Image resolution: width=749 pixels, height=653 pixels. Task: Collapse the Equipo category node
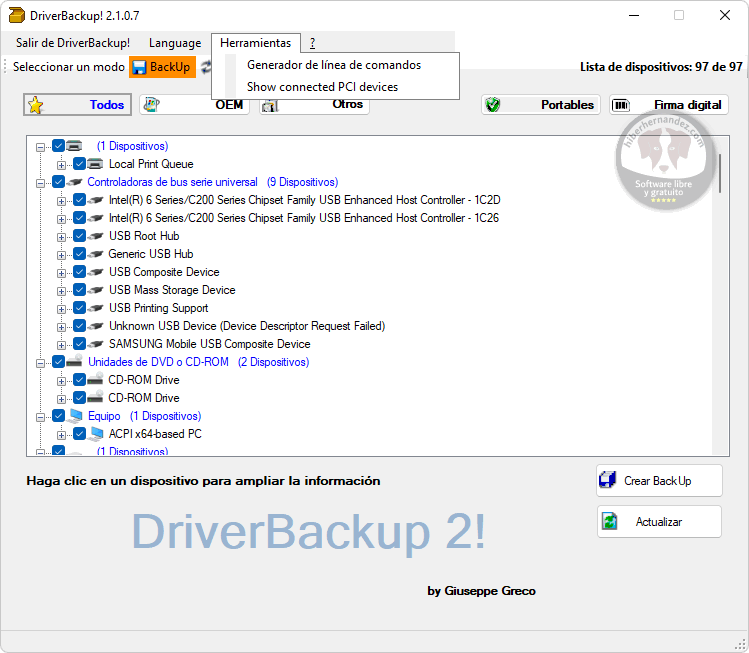41,417
